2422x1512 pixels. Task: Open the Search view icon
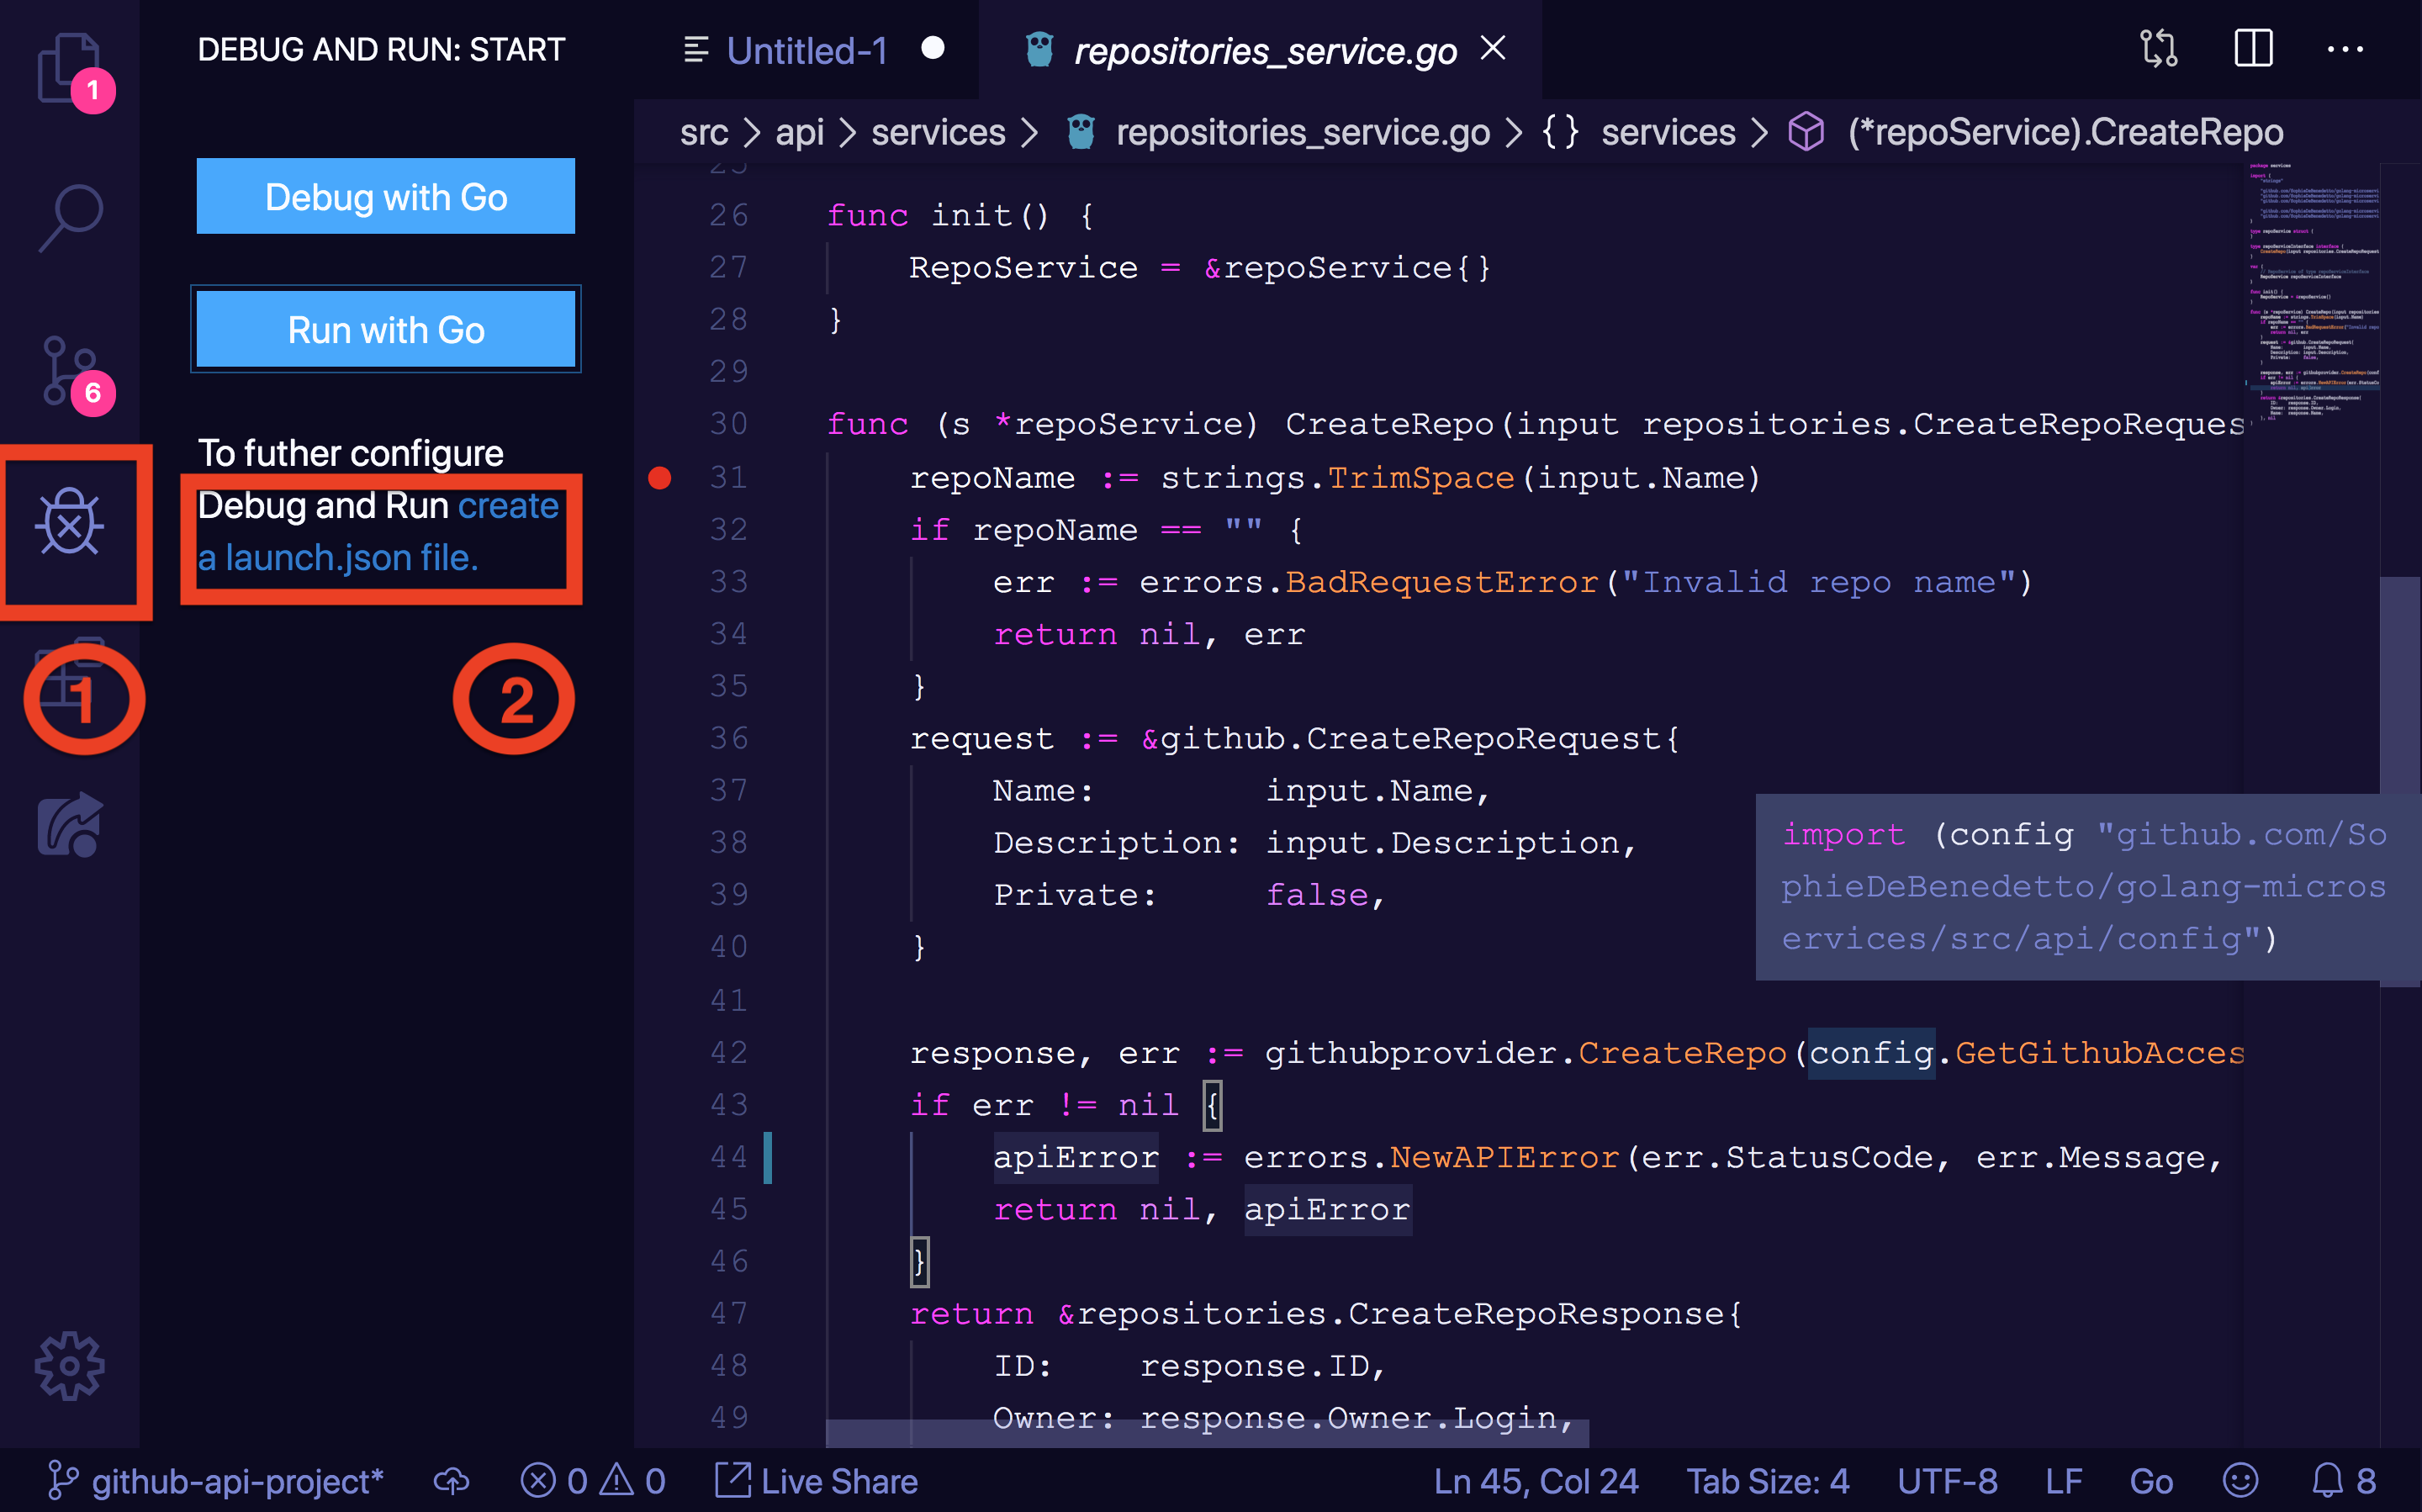[x=70, y=216]
